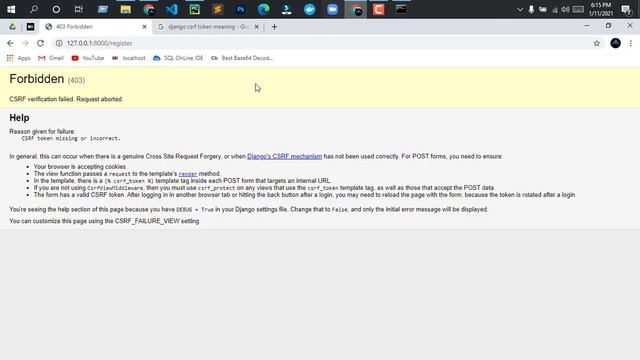Screen dimensions: 640x360
Task: Open the microphone tray icon
Action: pyautogui.click(x=531, y=9)
